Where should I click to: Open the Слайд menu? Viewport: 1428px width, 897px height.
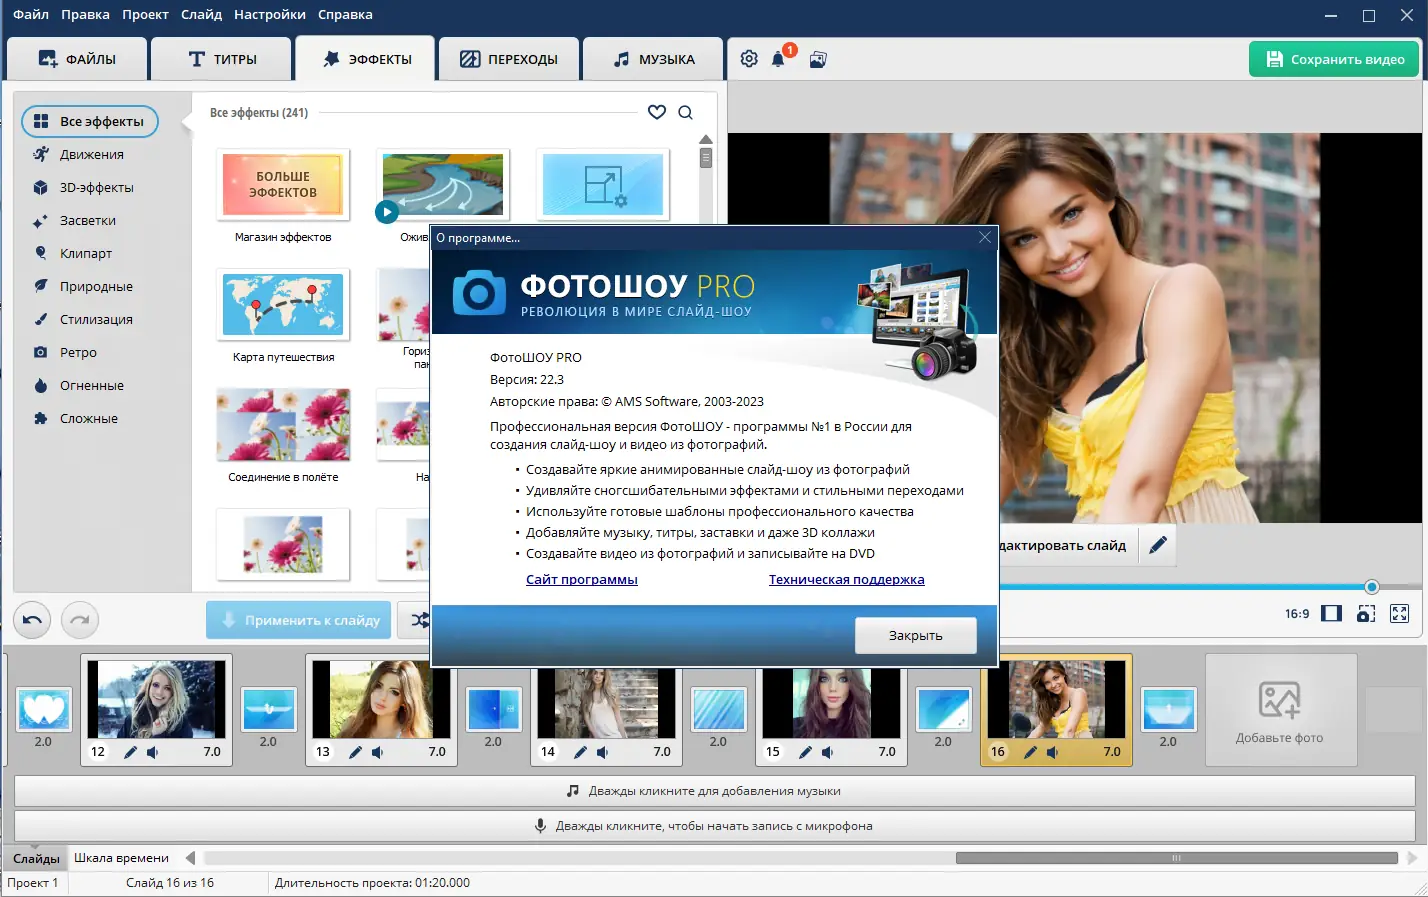pos(201,14)
